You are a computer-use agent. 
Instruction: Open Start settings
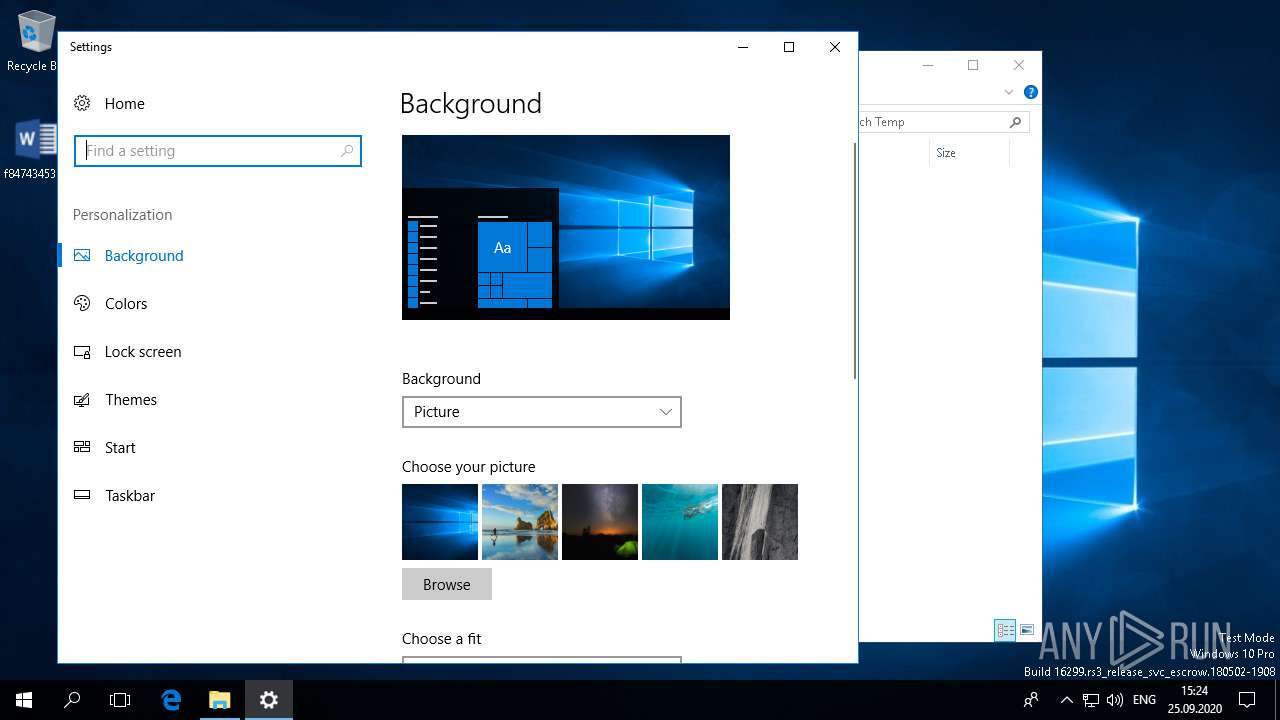click(x=120, y=447)
